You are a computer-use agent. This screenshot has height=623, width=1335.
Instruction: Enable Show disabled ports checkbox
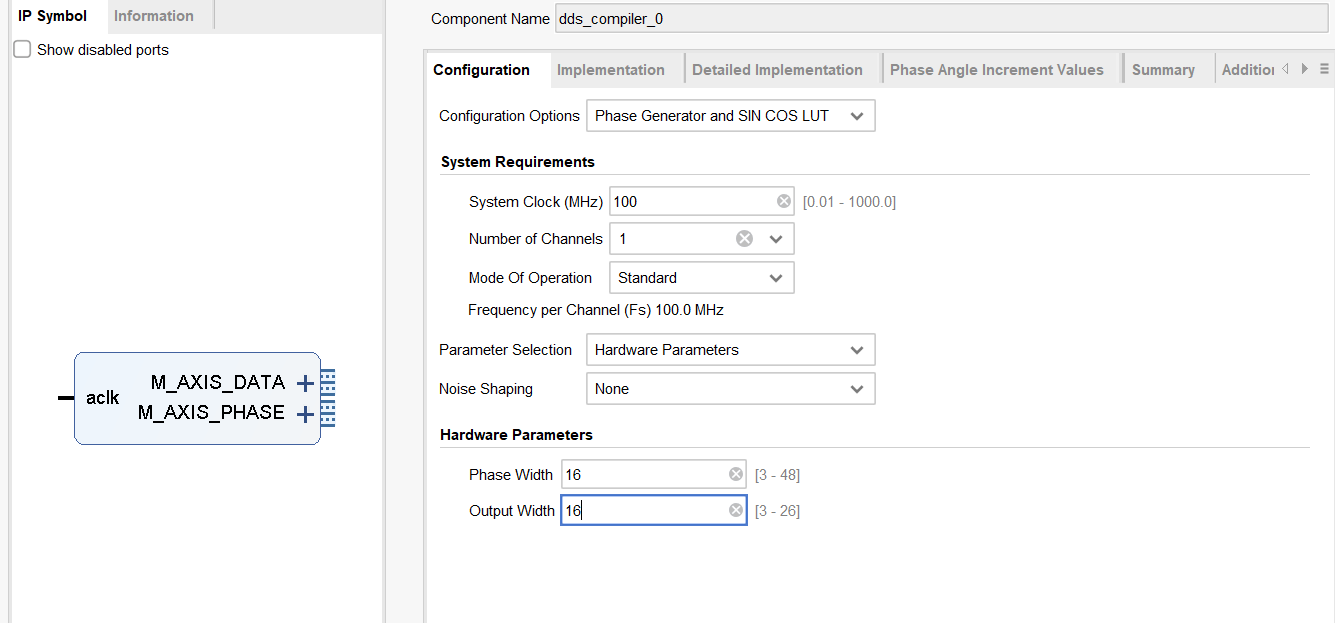[x=22, y=50]
